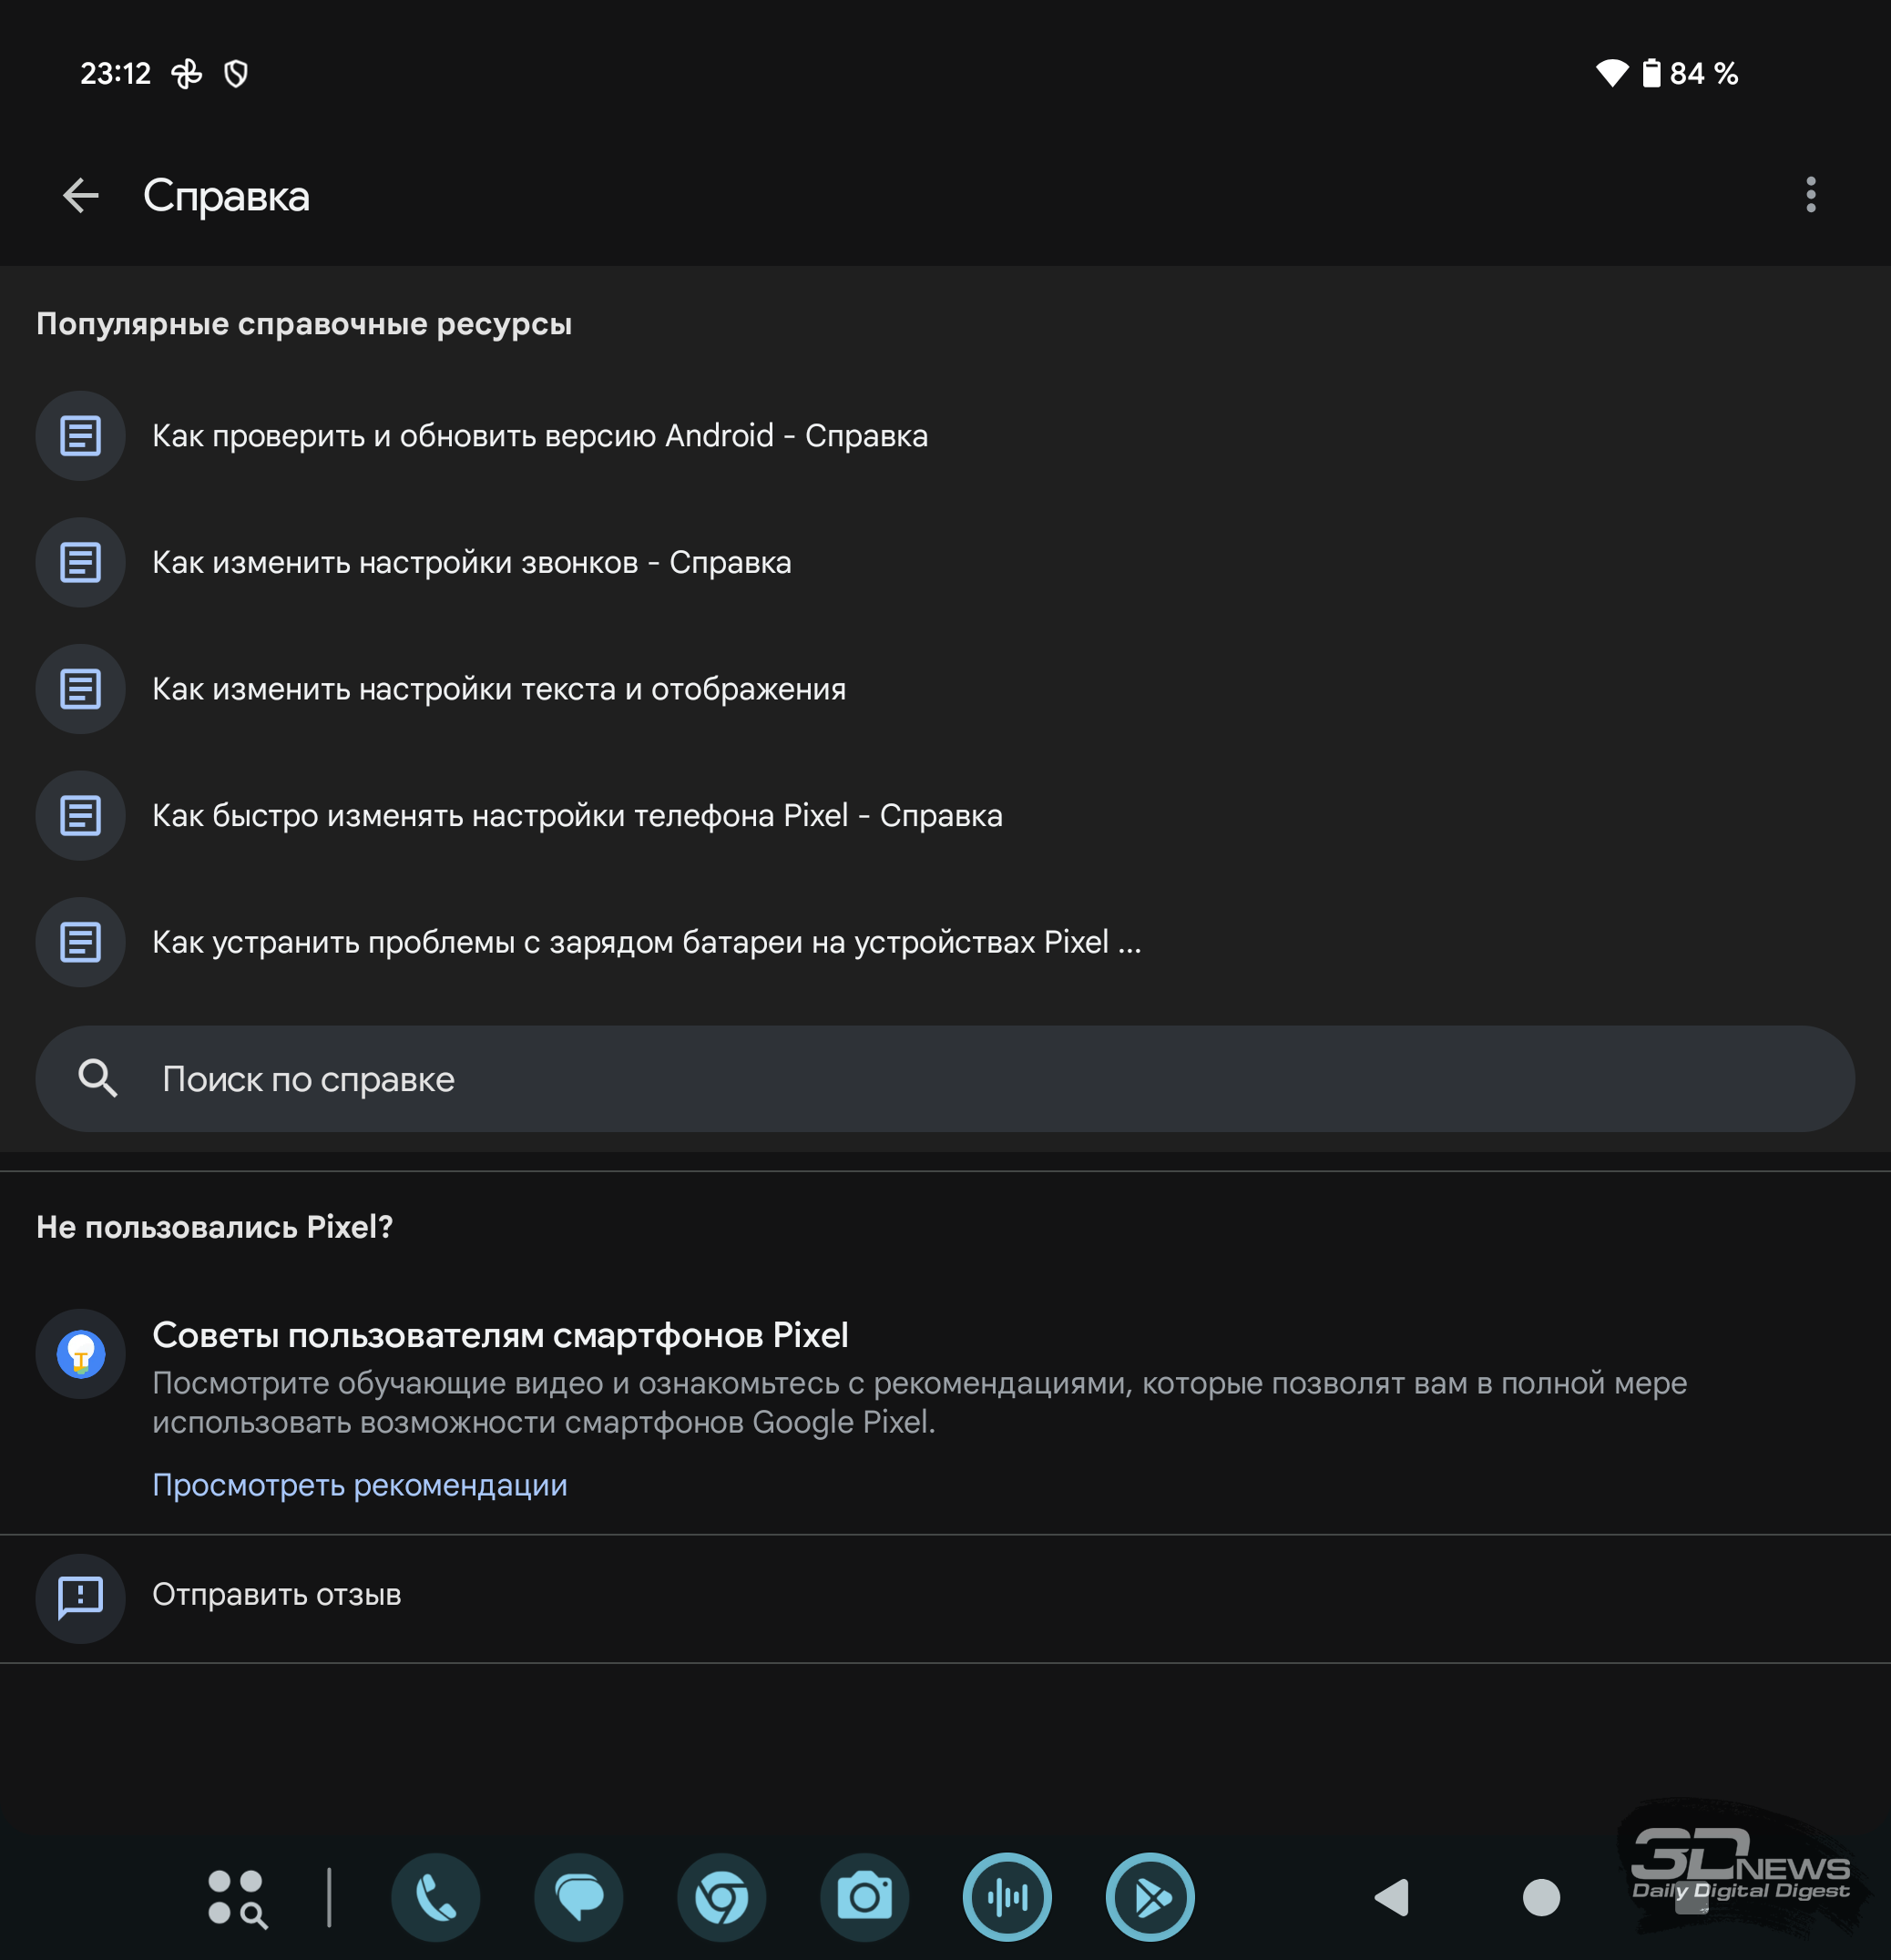Click the Популярные справочные ресурсы heading
The width and height of the screenshot is (1891, 1960).
[304, 324]
